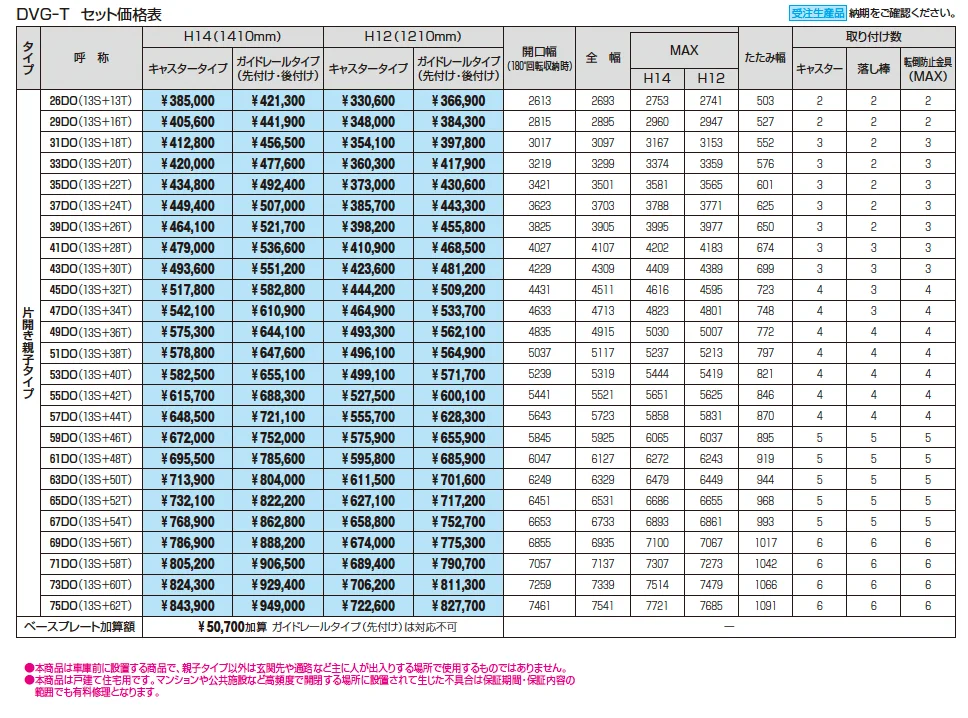Click price ¥685,900
Viewport: 968px width, 718px height.
pos(458,459)
